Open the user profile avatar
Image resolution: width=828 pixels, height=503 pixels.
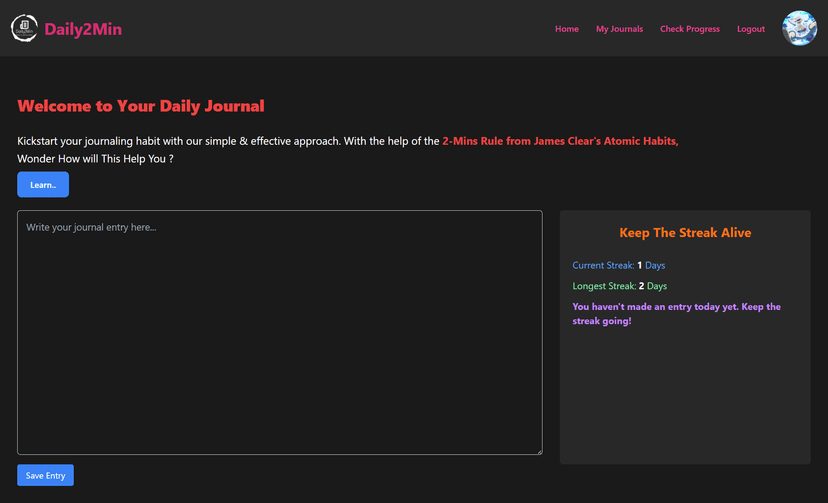coord(799,28)
